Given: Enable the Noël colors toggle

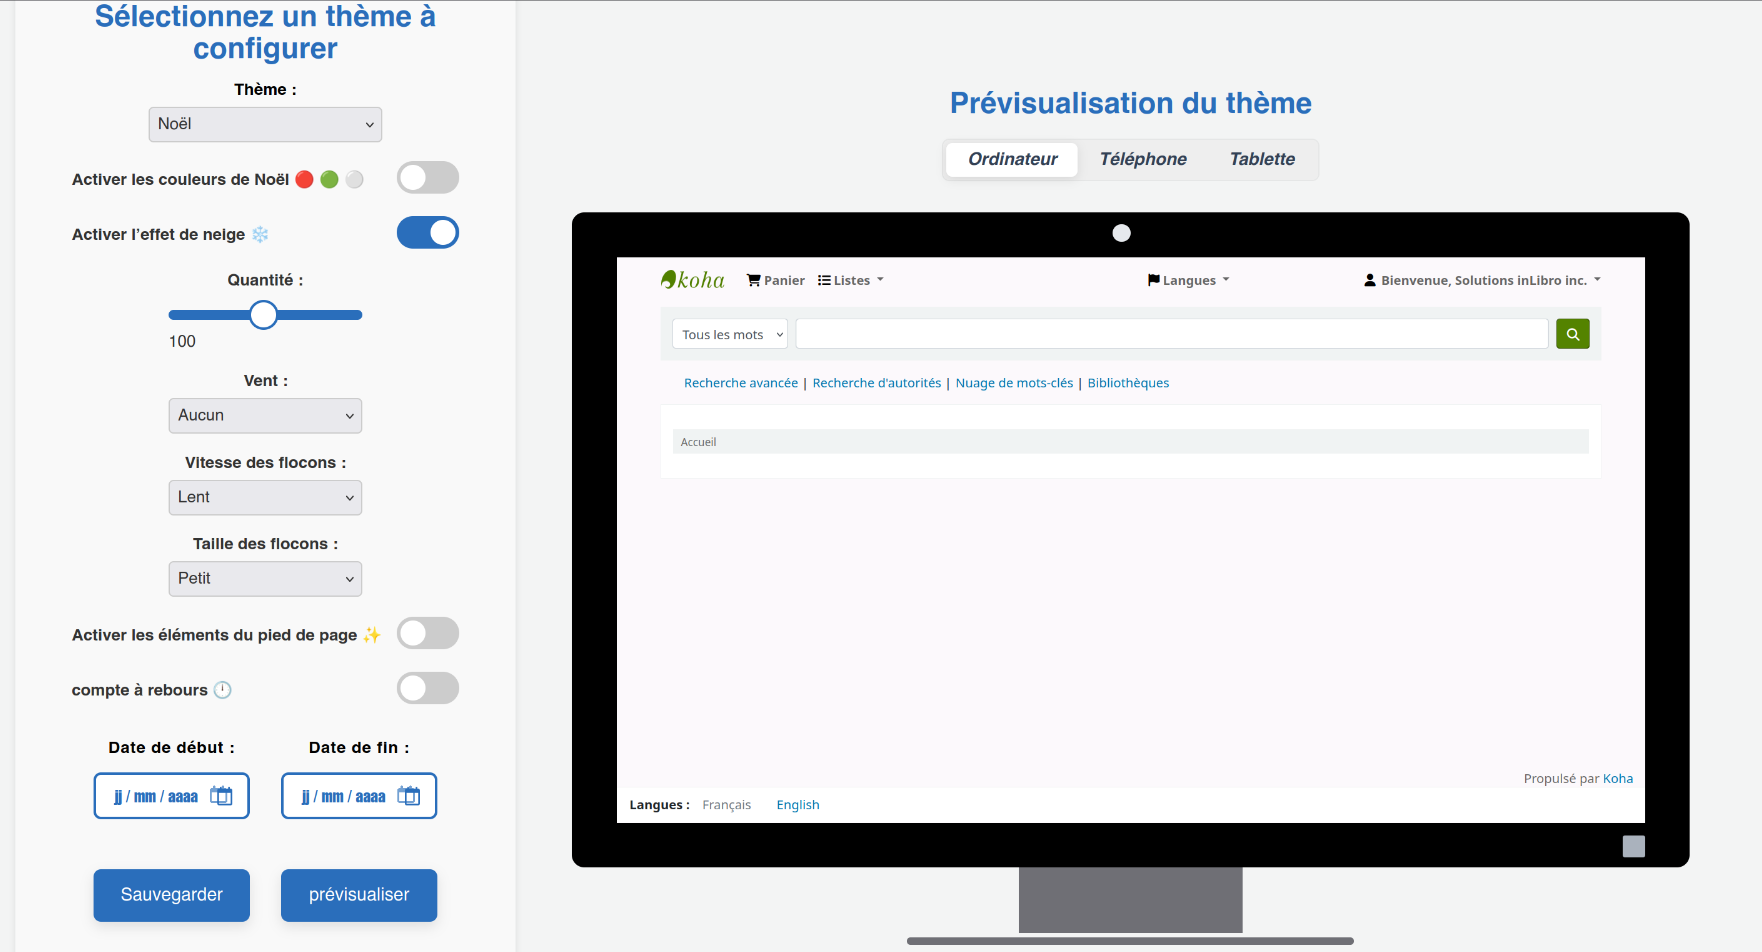Looking at the screenshot, I should coord(427,178).
